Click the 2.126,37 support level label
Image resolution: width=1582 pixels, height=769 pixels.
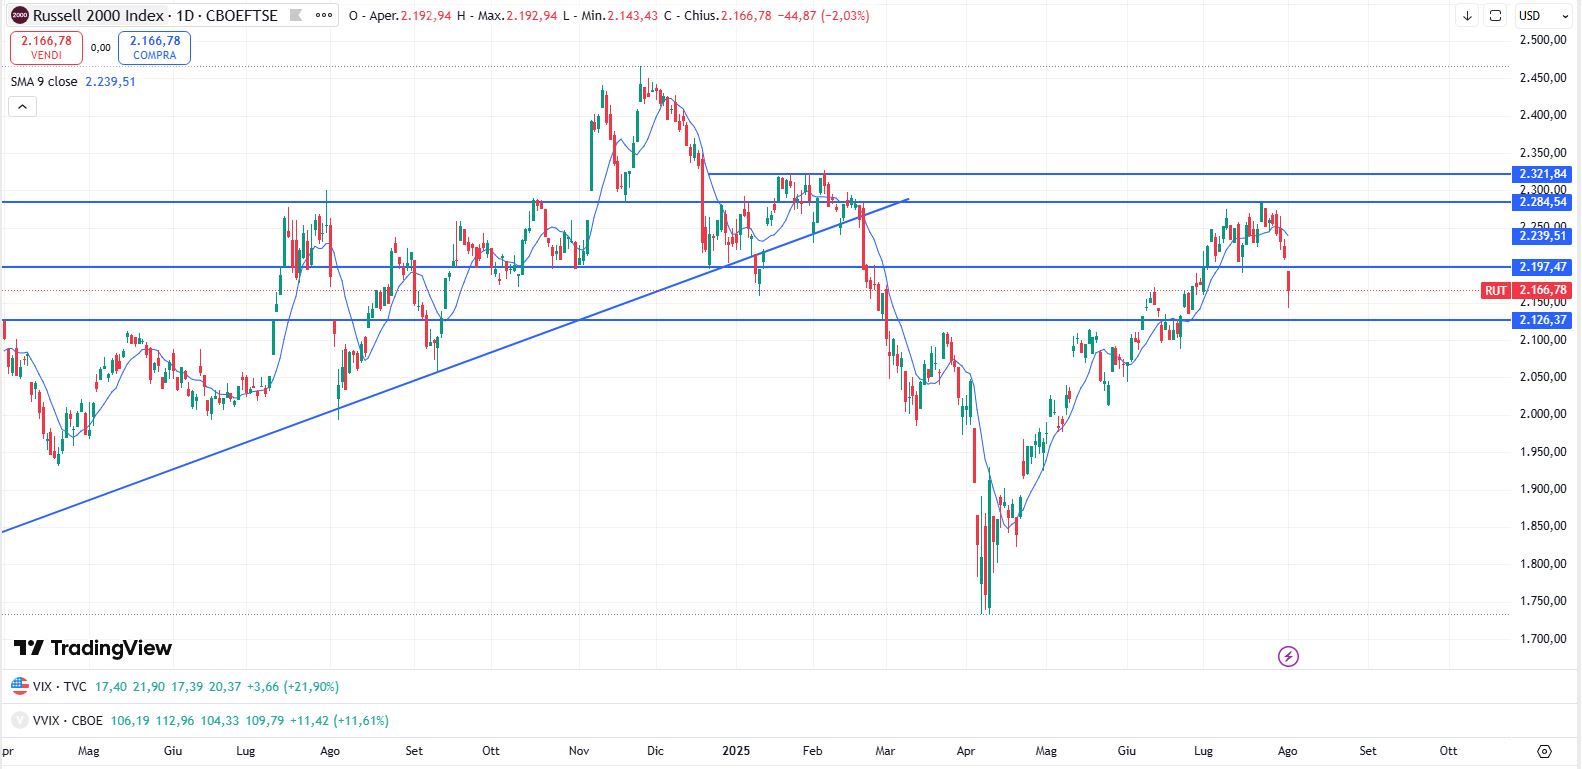(x=1543, y=320)
